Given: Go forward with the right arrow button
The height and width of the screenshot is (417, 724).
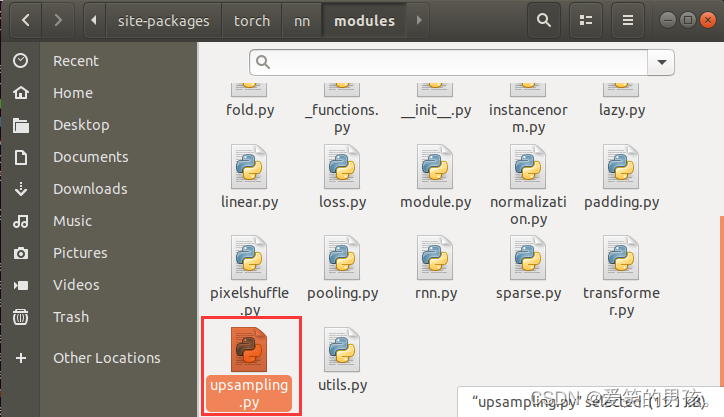Looking at the screenshot, I should point(58,20).
